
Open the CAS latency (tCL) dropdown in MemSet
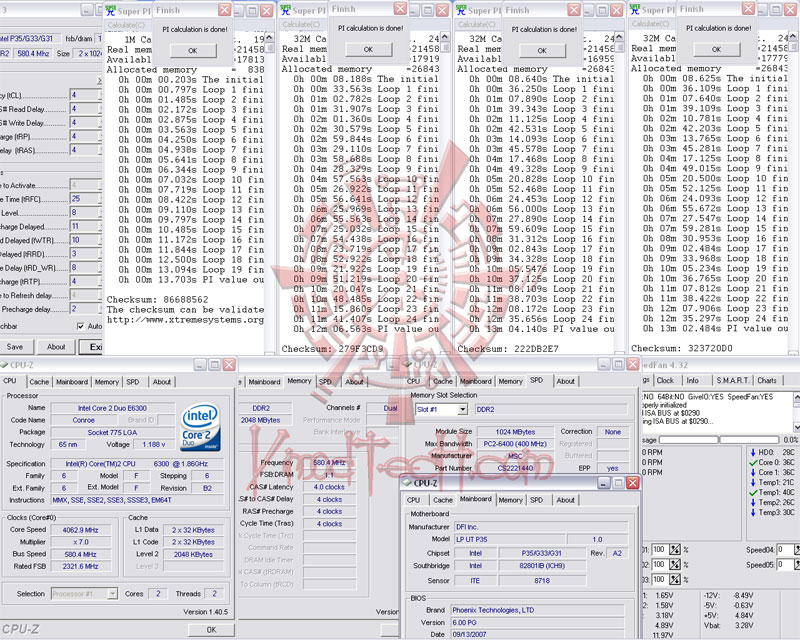[85, 95]
